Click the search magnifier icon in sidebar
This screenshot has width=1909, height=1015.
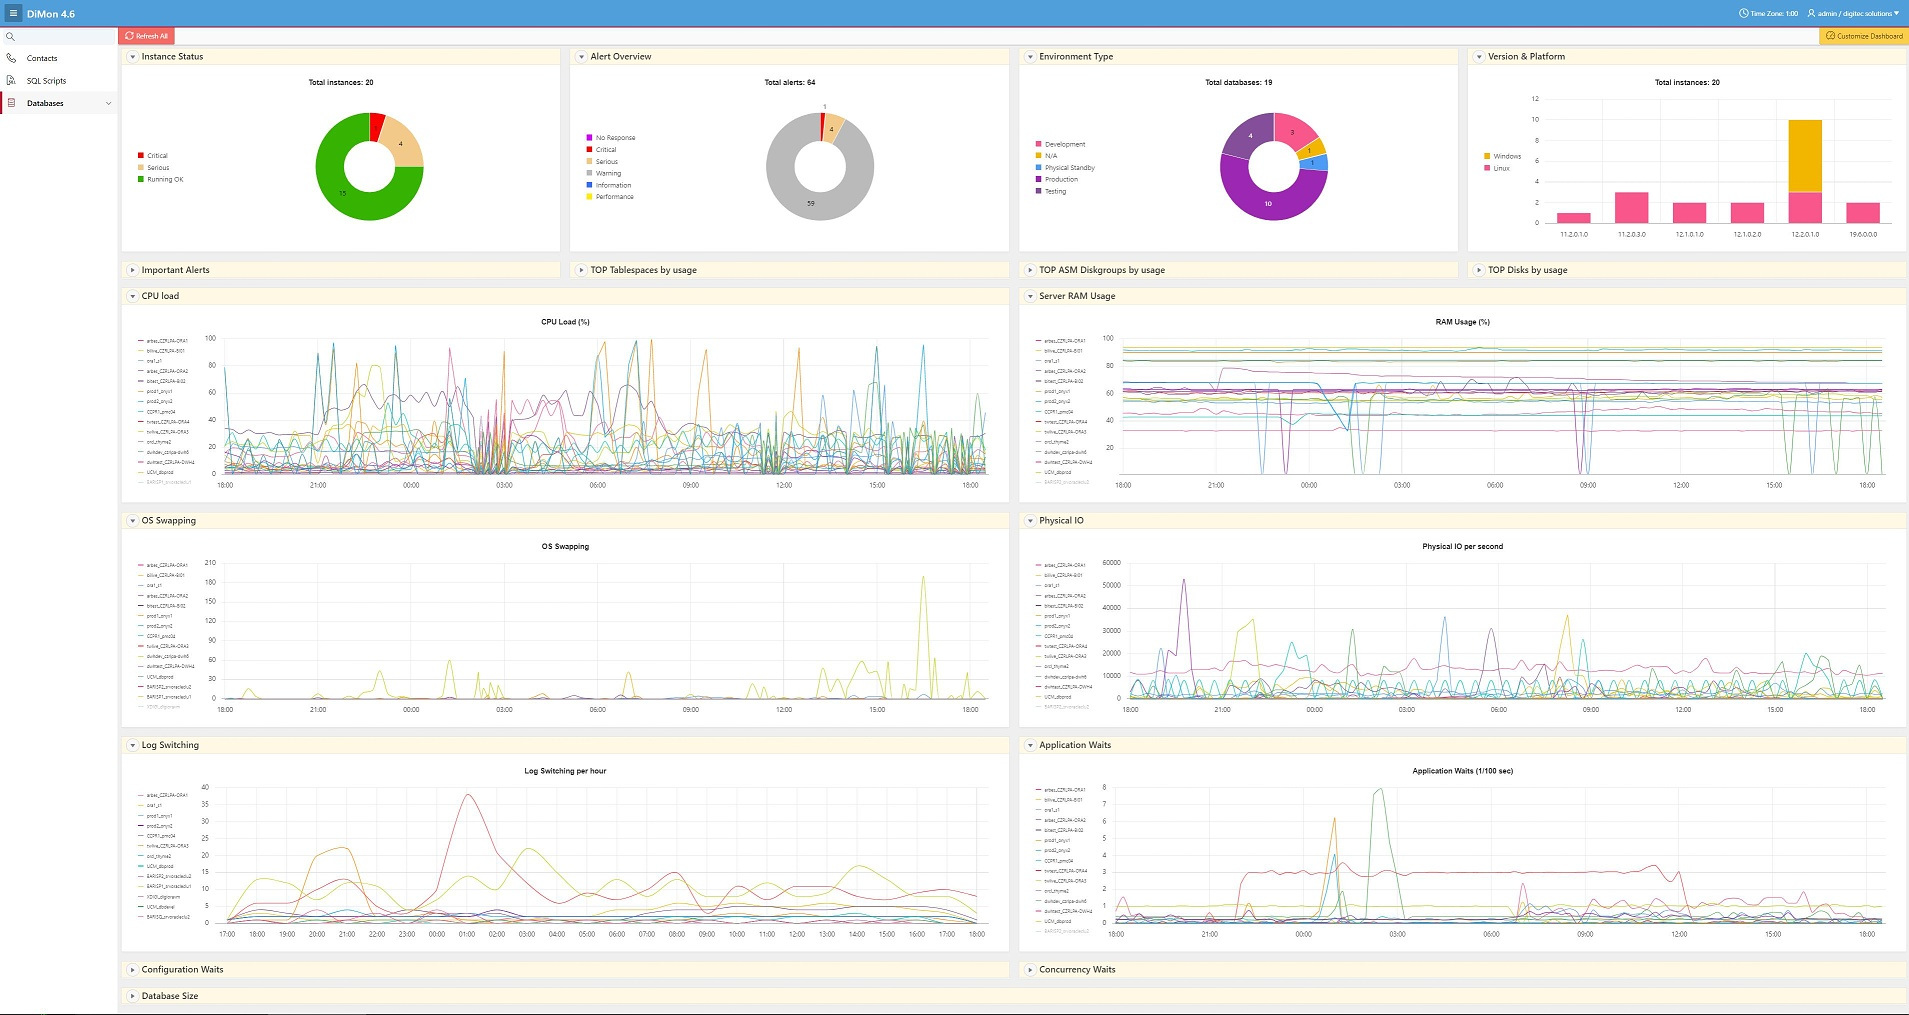coord(11,36)
